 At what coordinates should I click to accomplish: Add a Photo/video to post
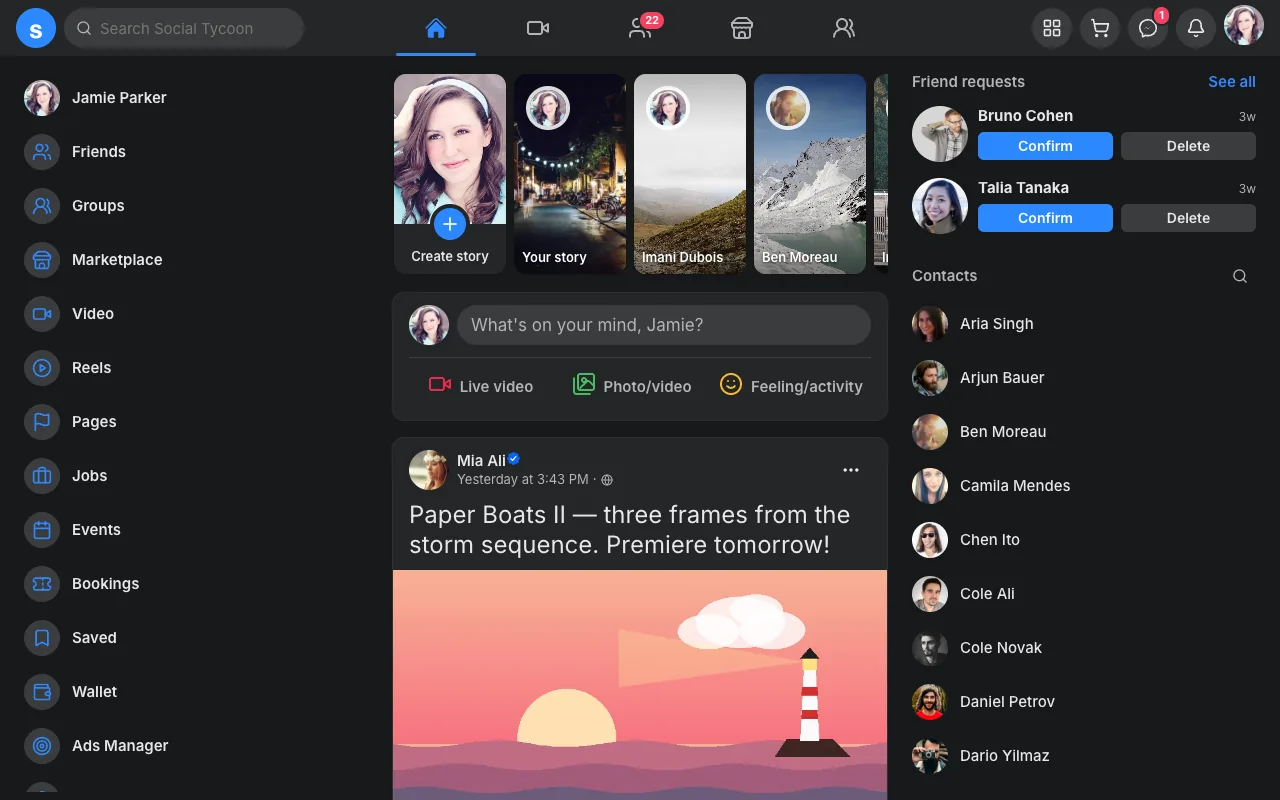tap(632, 386)
